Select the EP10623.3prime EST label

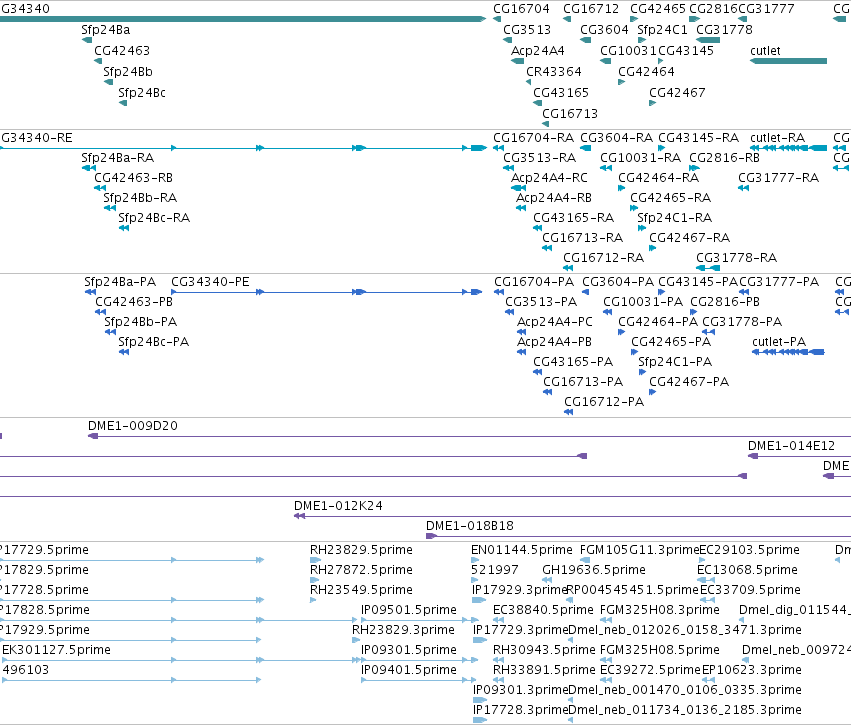[752, 670]
